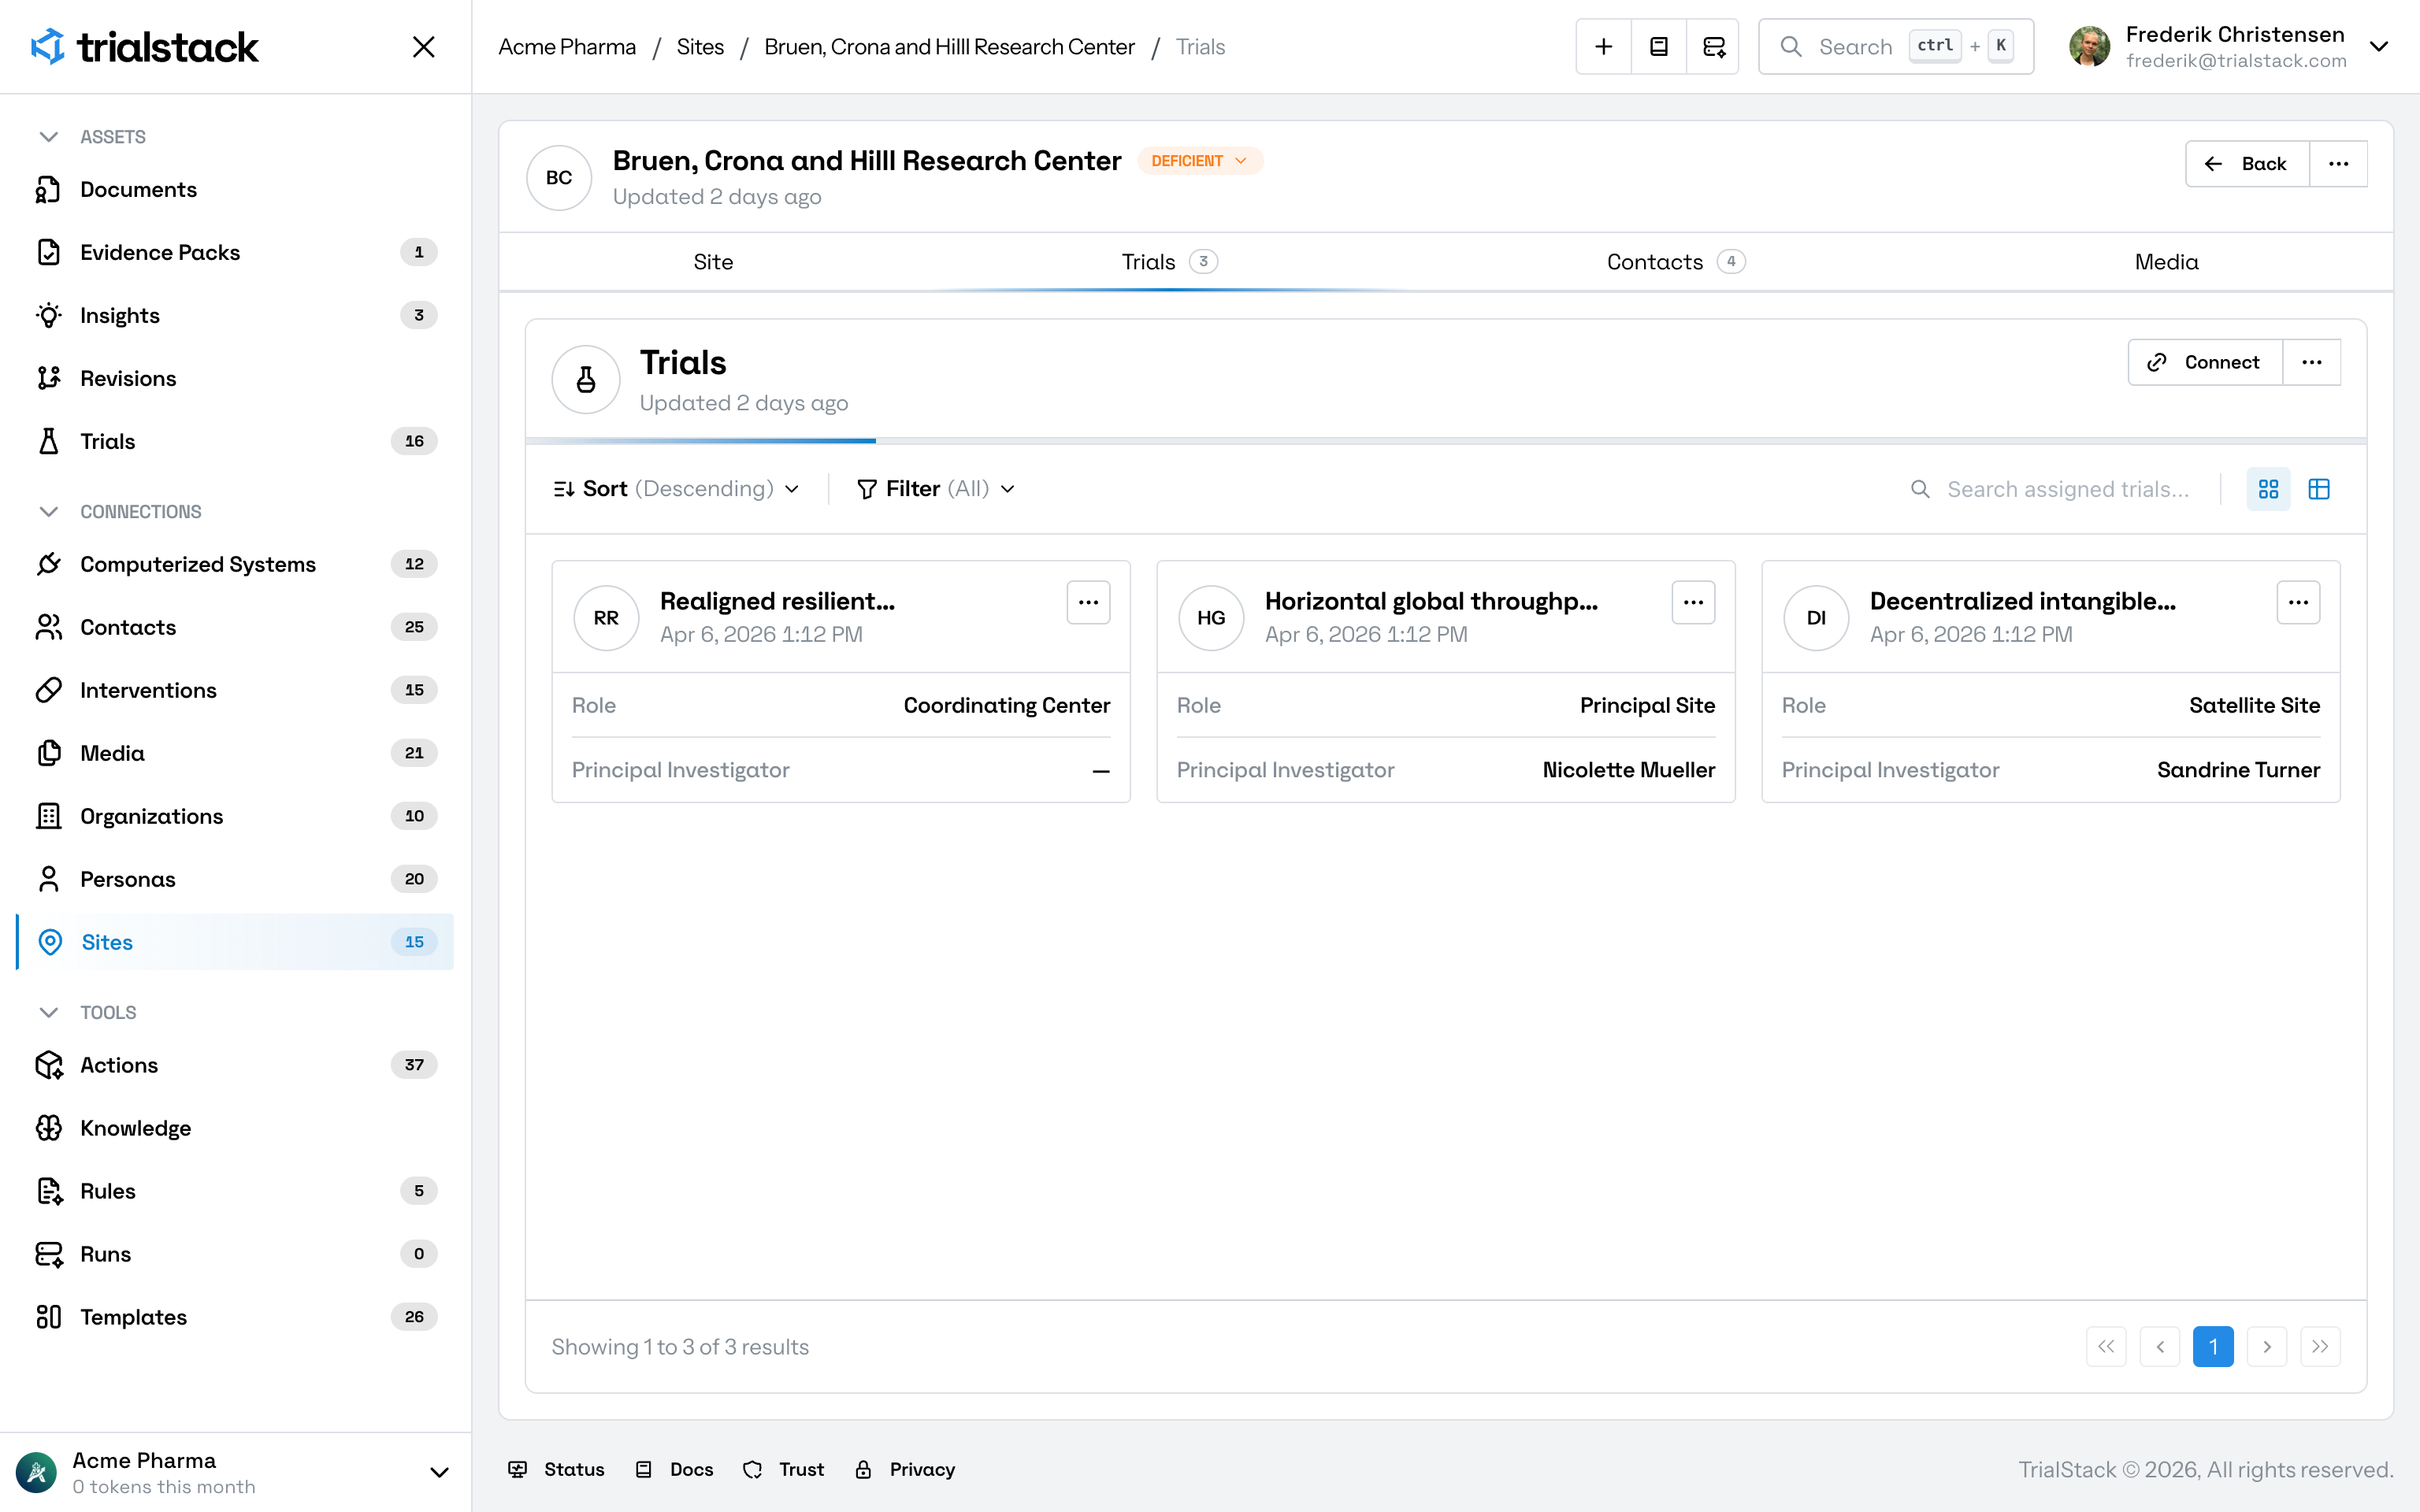Select the Trials tab
The width and height of the screenshot is (2420, 1512).
(x=1169, y=262)
